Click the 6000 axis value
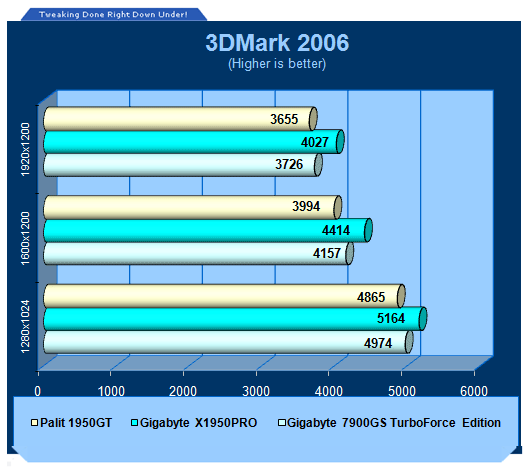This screenshot has height=476, width=528. (474, 391)
